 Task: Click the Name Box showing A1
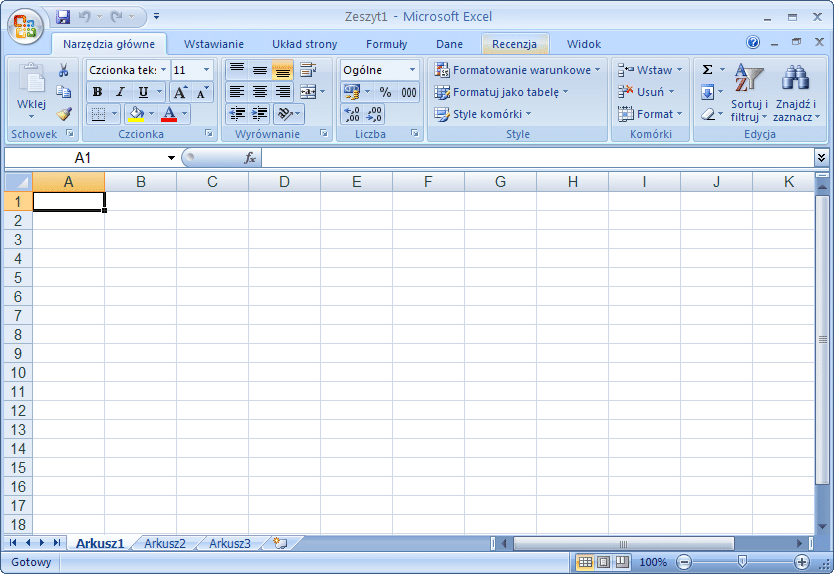click(x=83, y=158)
